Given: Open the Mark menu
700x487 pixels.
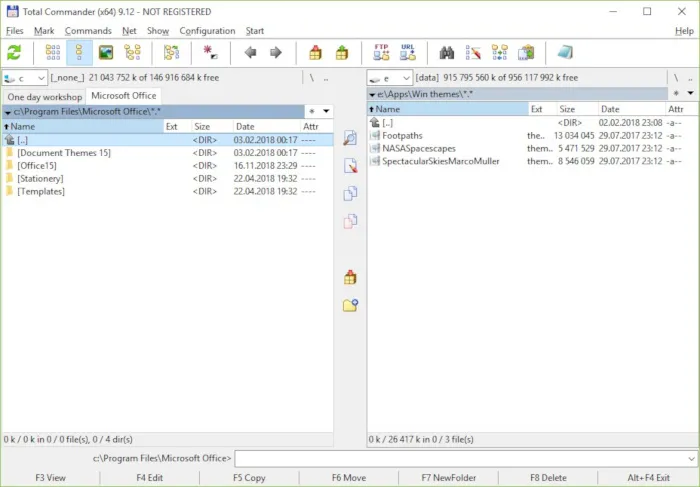Looking at the screenshot, I should pos(44,31).
